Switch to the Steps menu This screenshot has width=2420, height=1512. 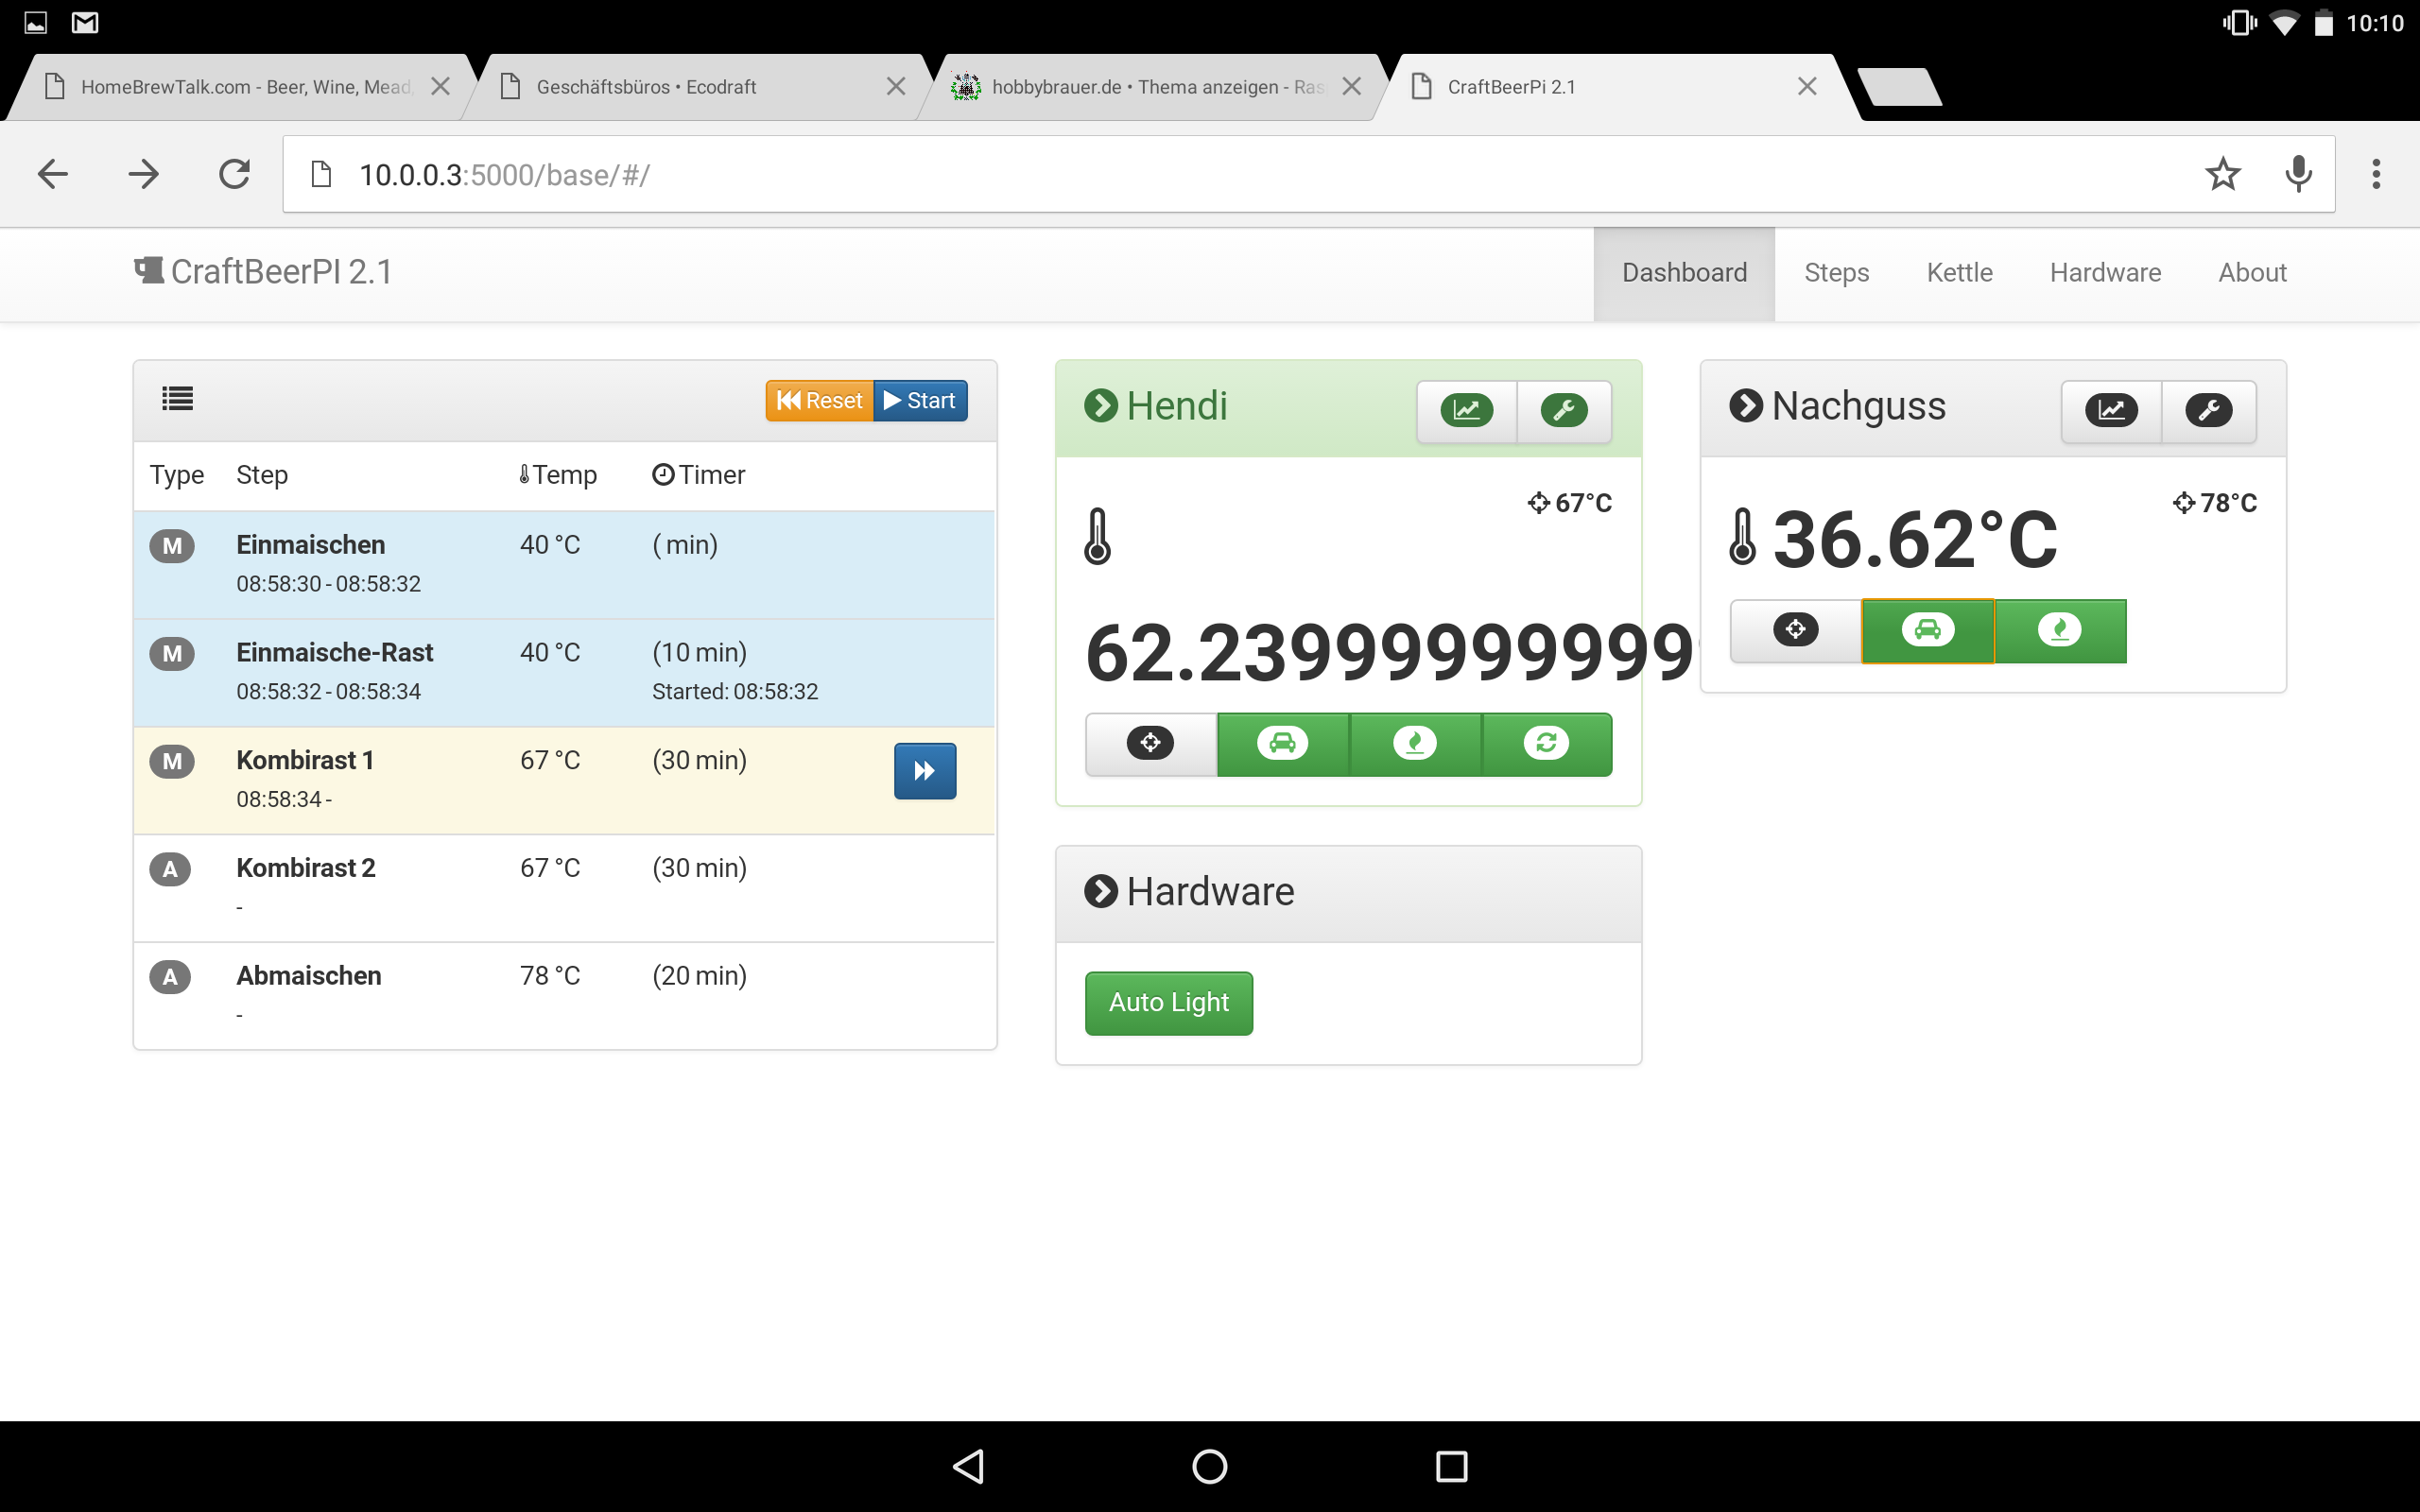1836,273
